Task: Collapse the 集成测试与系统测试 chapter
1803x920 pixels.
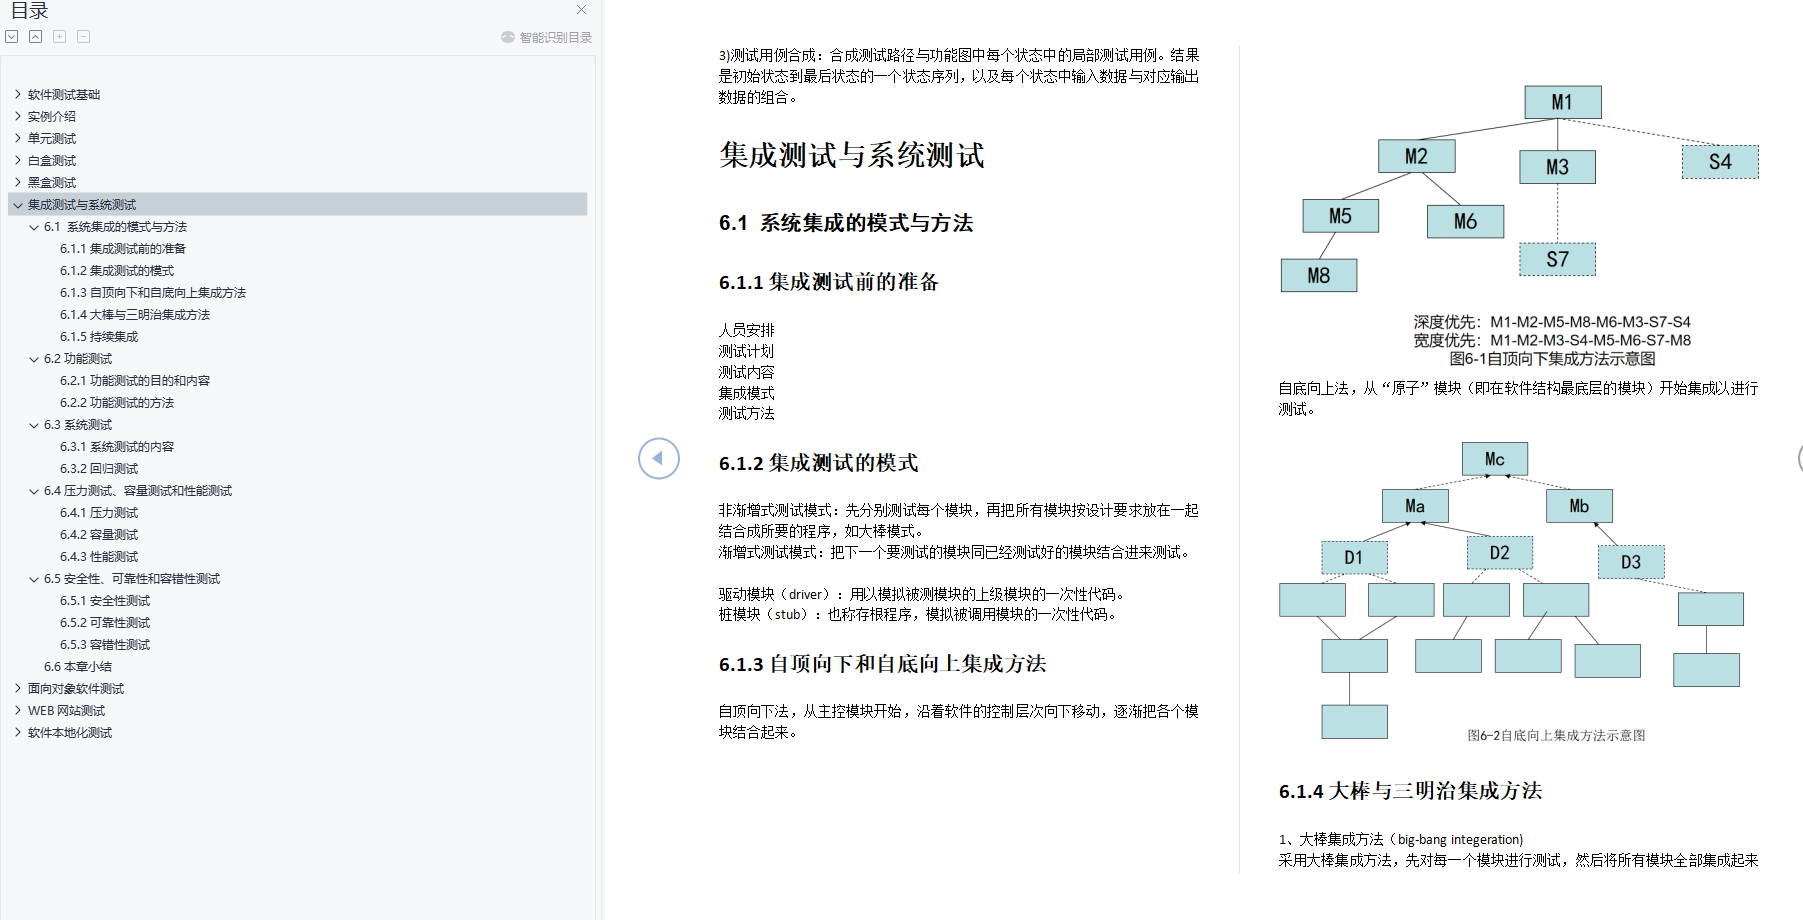Action: 18,204
